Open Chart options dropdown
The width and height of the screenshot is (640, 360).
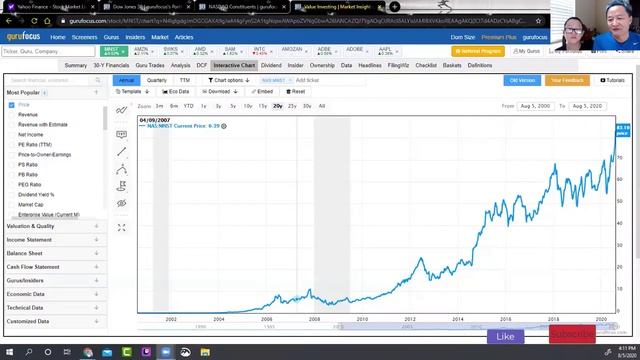[x=229, y=80]
